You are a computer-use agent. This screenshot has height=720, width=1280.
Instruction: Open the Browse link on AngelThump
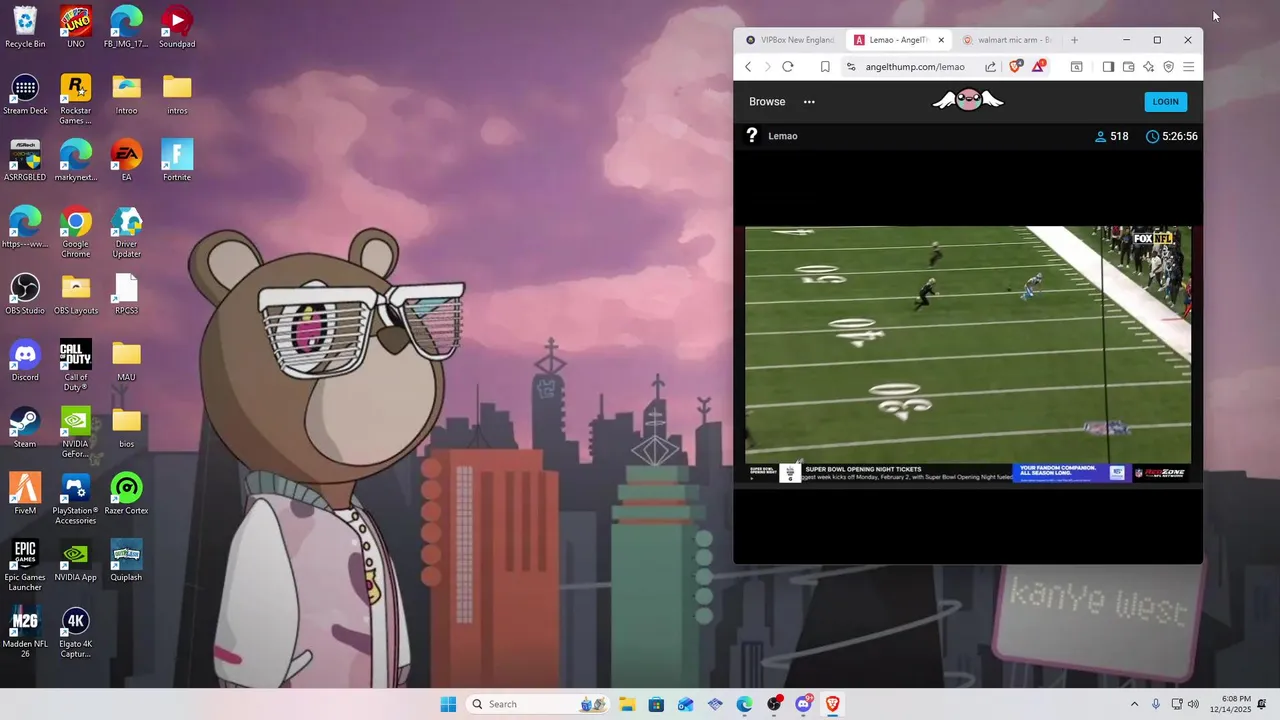[x=767, y=102]
